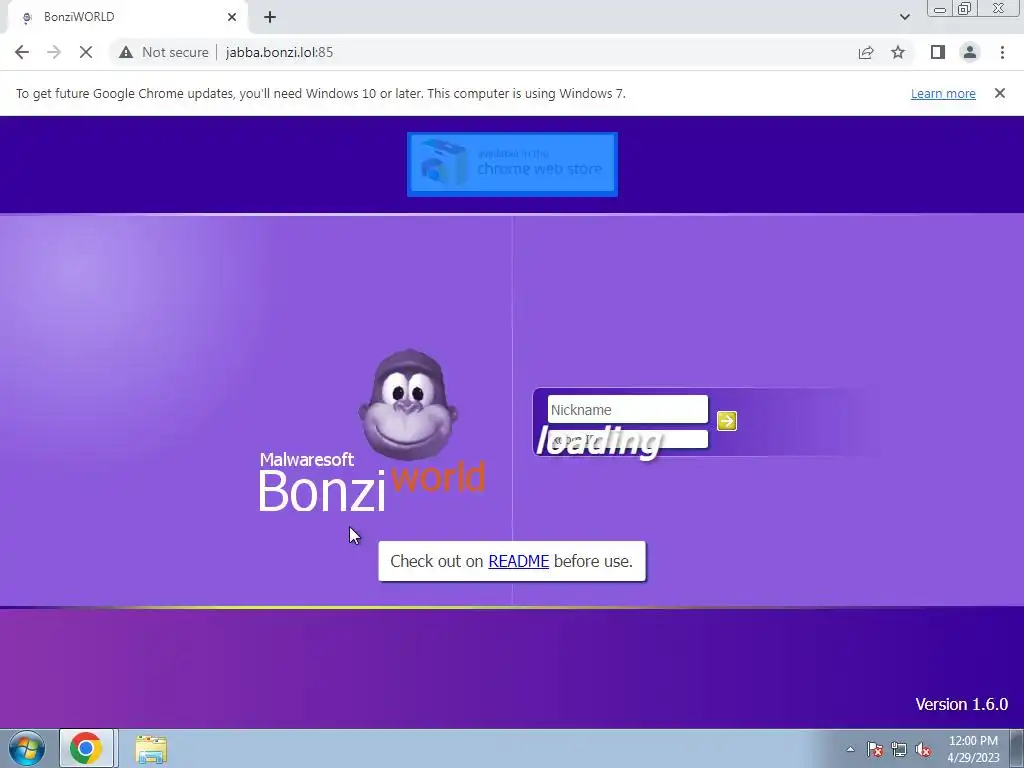
Task: Open Windows Start menu
Action: tap(27, 748)
